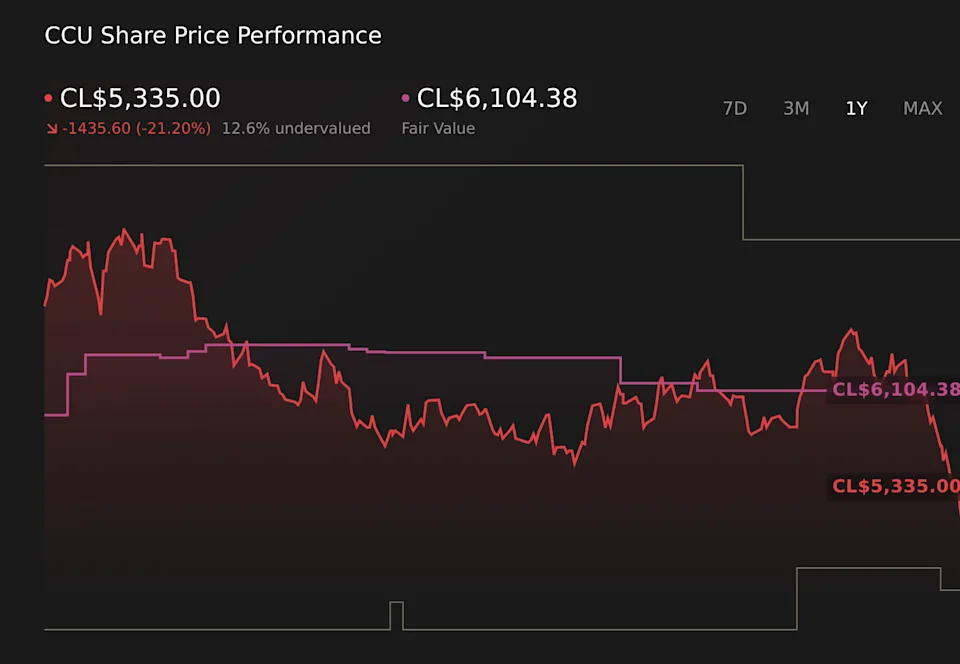Viewport: 960px width, 664px height.
Task: Click red down-arrow next to price change
Action: [x=51, y=129]
